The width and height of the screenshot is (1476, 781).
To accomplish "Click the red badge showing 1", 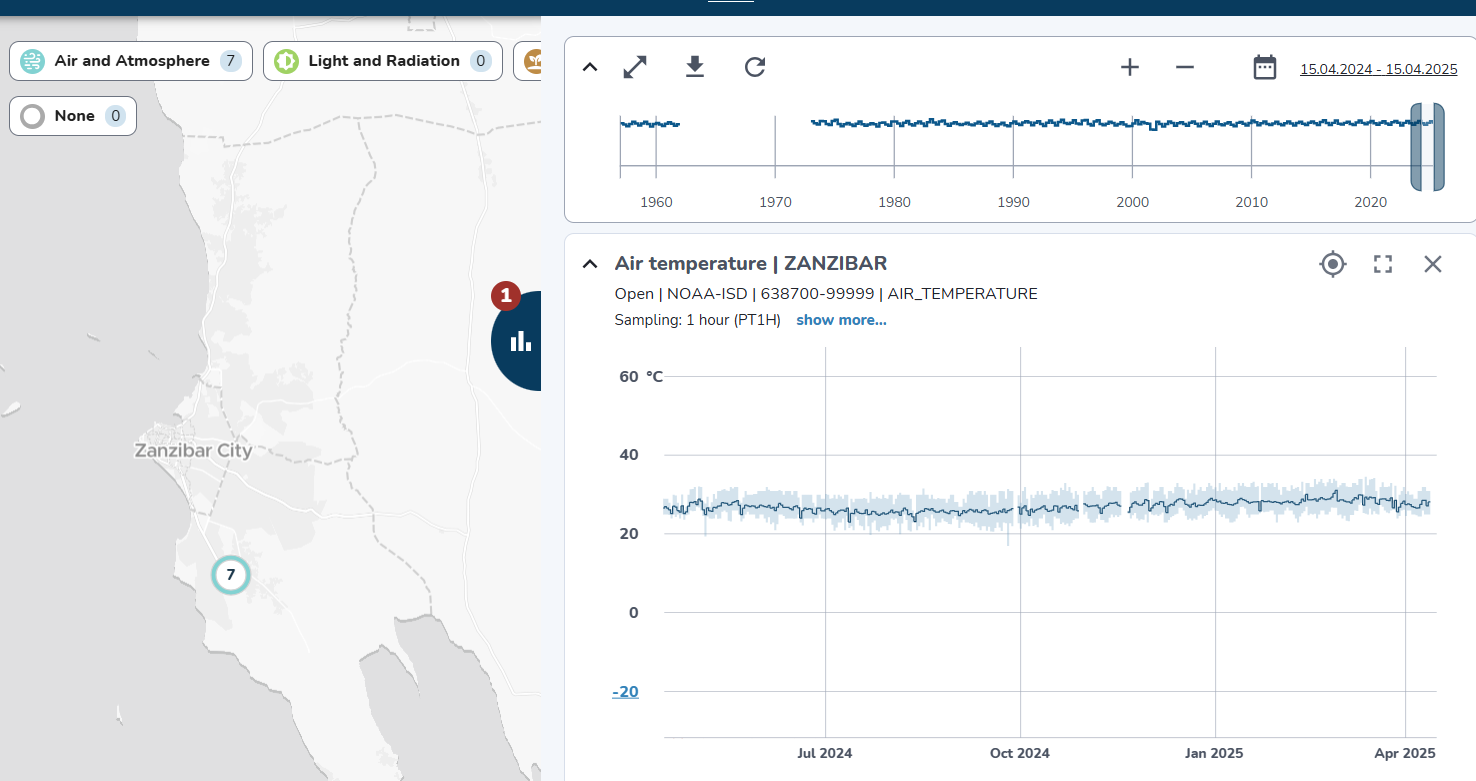I will coord(506,296).
